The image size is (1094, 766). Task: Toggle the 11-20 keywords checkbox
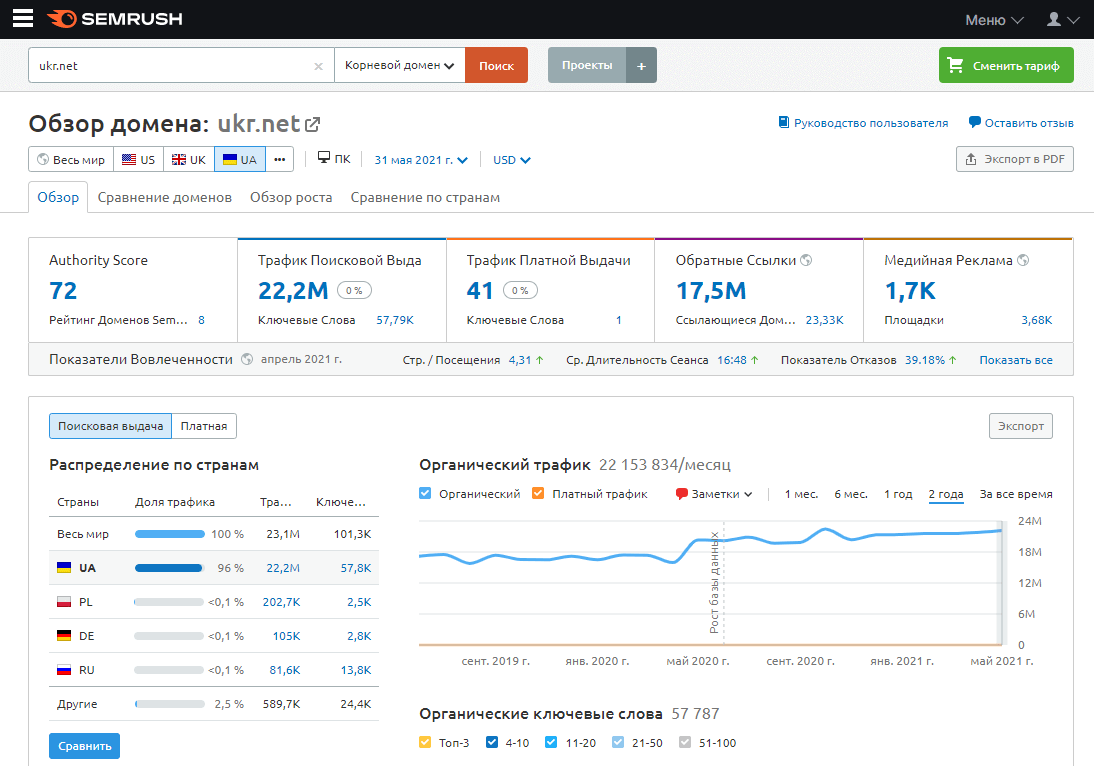tap(551, 742)
